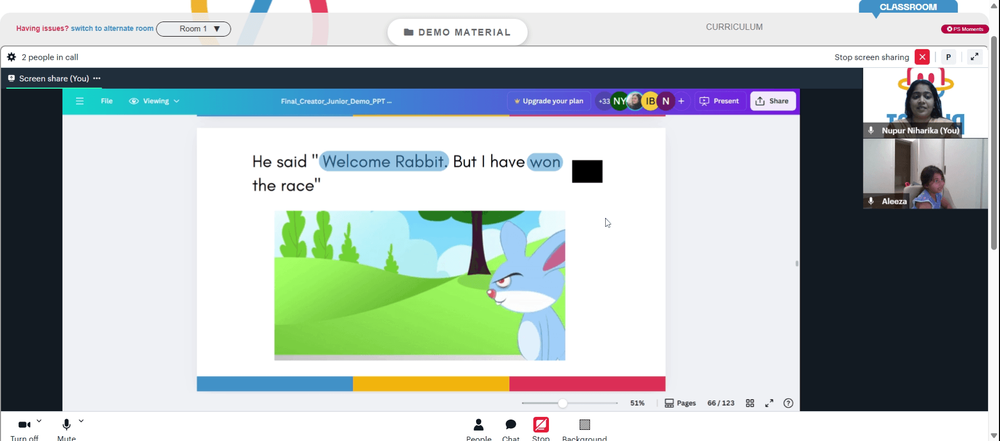Click the Upgrade your plan button
The width and height of the screenshot is (1000, 441).
pyautogui.click(x=549, y=101)
